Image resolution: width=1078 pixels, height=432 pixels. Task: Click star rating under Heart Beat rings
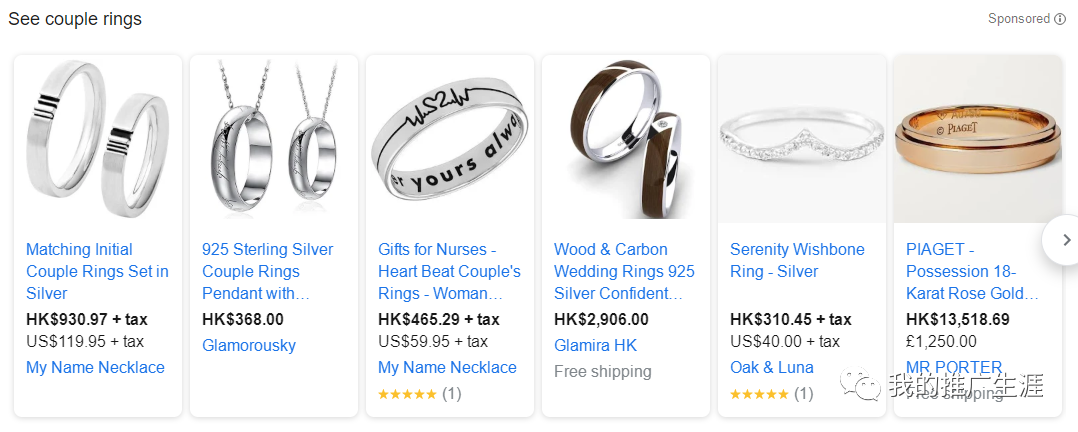(x=407, y=394)
